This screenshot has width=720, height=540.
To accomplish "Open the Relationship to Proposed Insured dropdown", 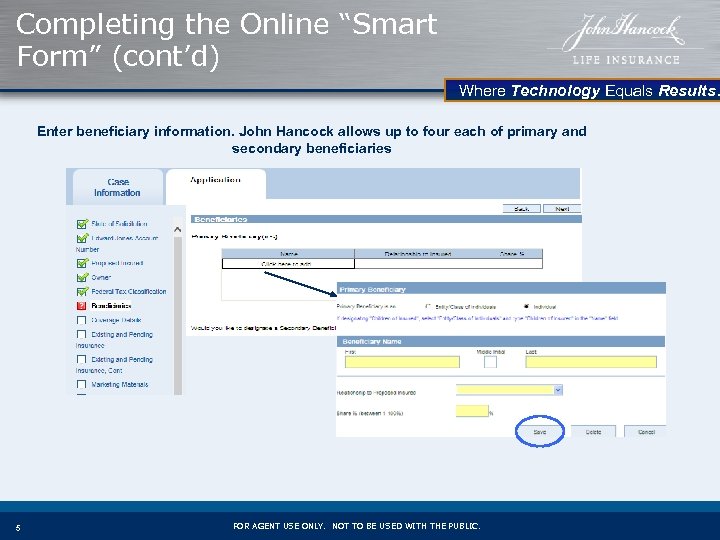I will pos(509,390).
